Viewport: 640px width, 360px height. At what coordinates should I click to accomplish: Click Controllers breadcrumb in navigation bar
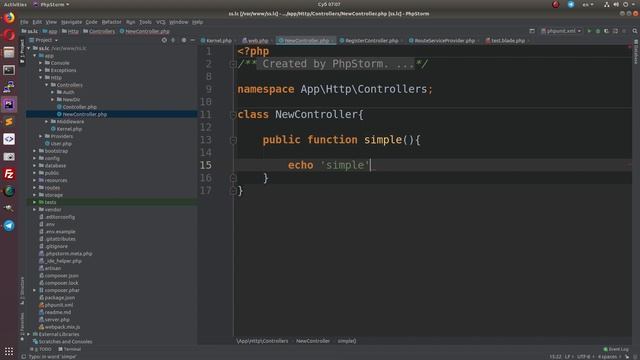(99, 31)
